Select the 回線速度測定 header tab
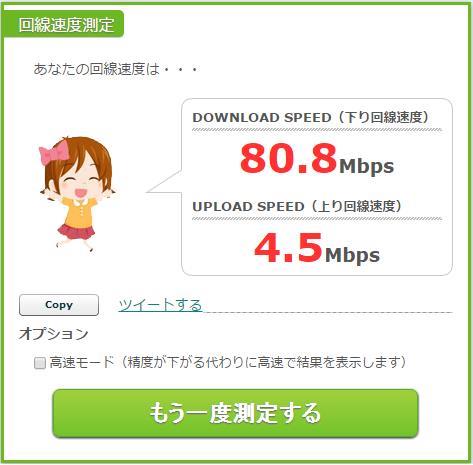Screen dimensions: 473x465 point(64,24)
